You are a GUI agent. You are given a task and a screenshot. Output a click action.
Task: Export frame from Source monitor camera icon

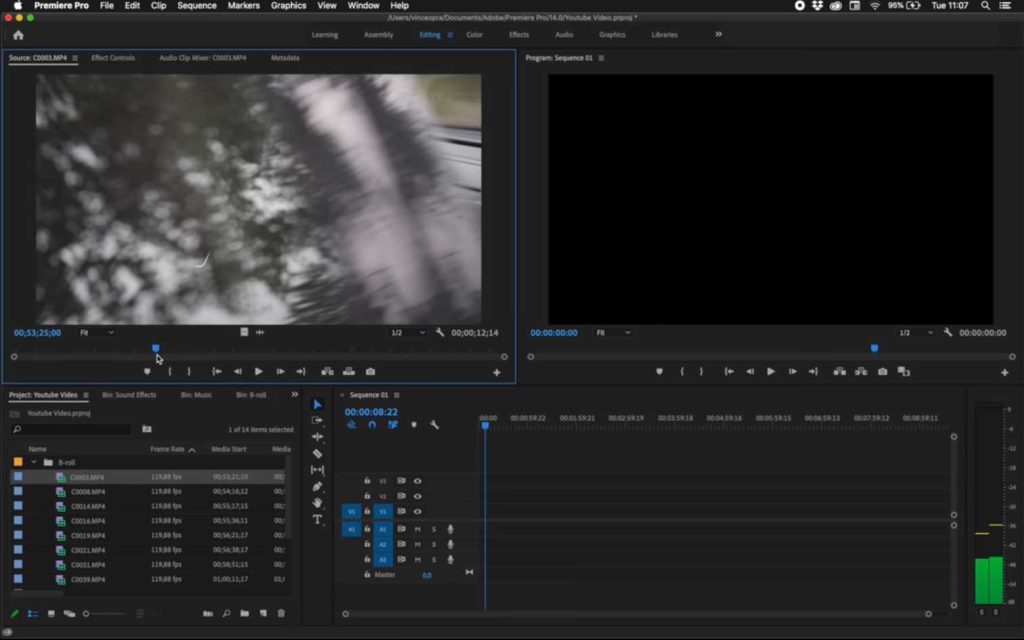pyautogui.click(x=370, y=372)
